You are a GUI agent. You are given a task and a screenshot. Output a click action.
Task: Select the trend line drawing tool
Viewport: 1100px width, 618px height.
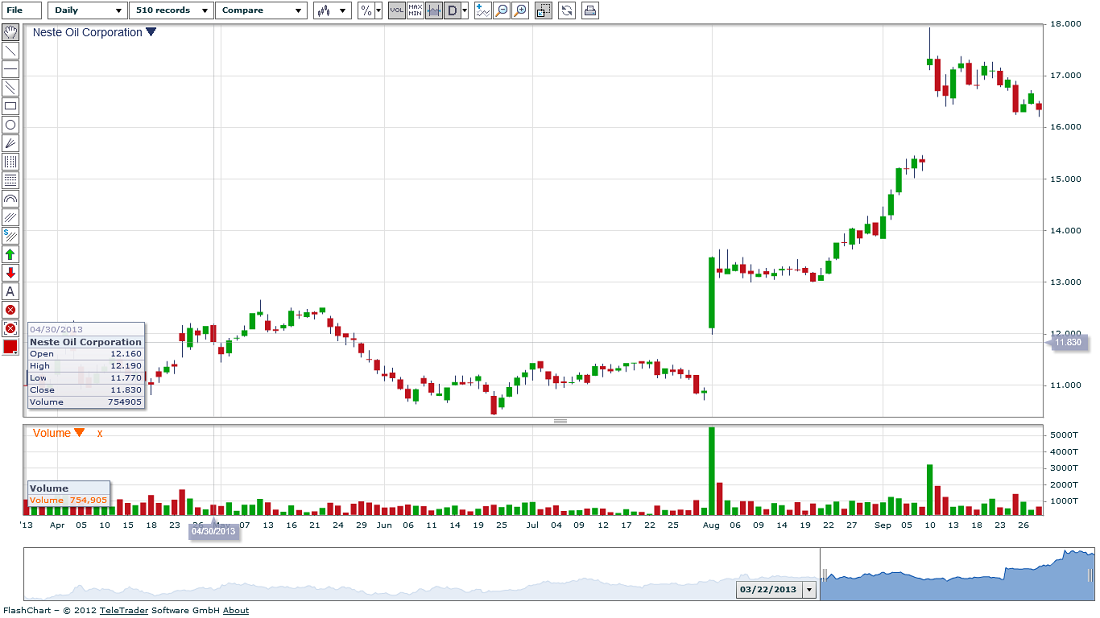click(x=10, y=51)
